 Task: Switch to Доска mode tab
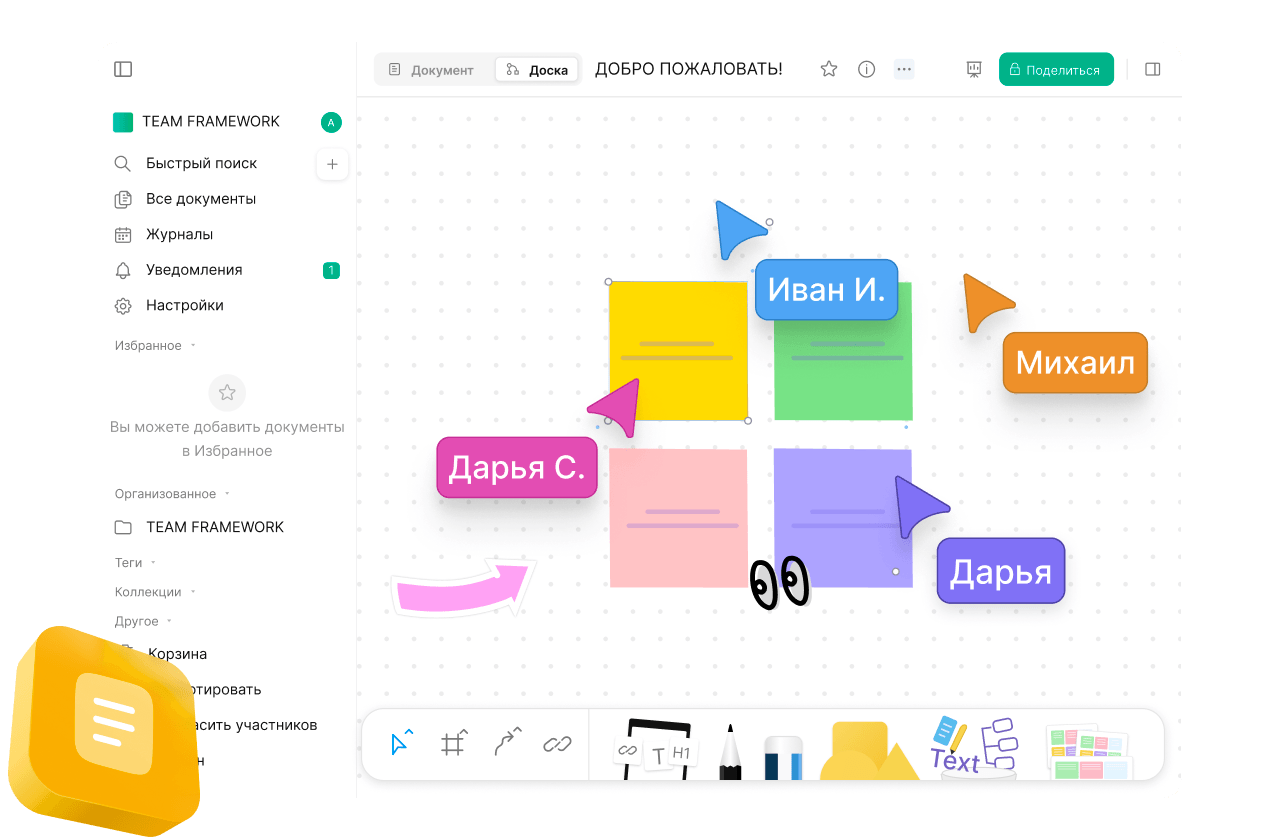coord(537,70)
